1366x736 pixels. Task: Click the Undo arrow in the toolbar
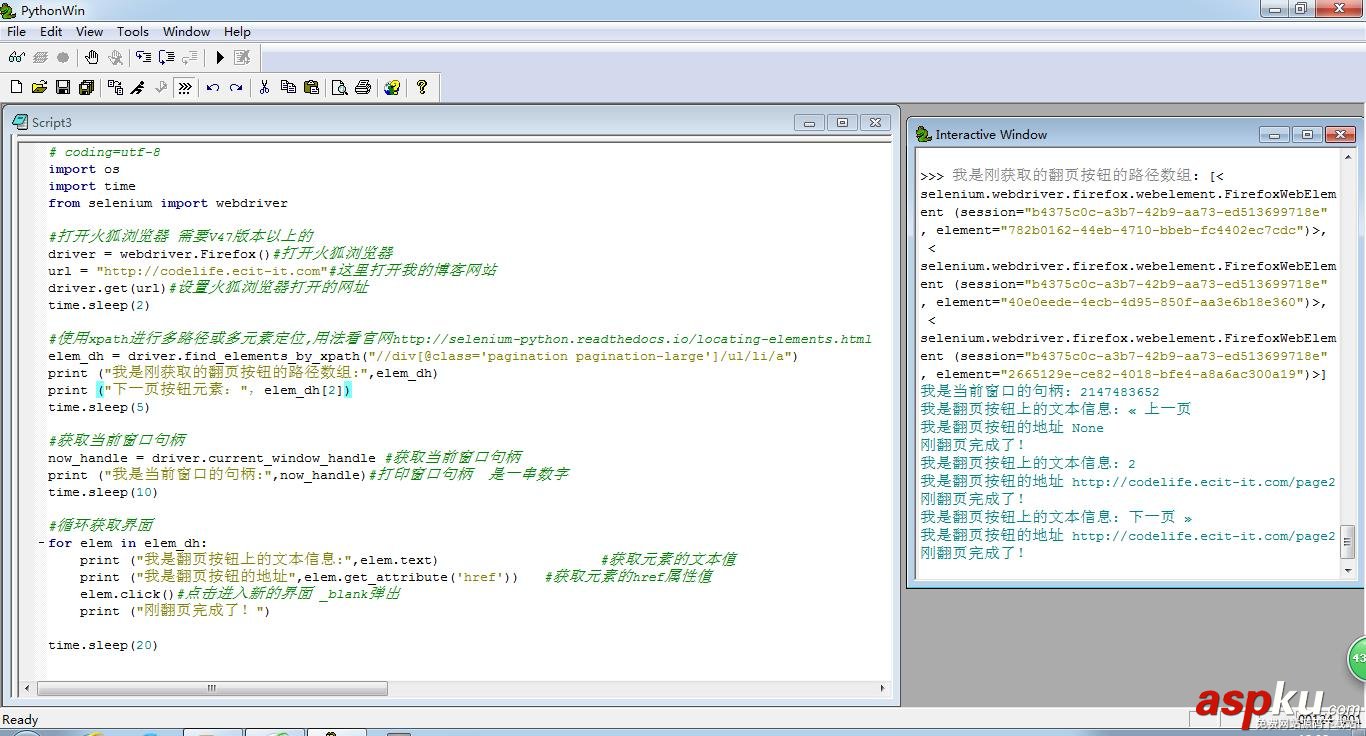(x=213, y=88)
